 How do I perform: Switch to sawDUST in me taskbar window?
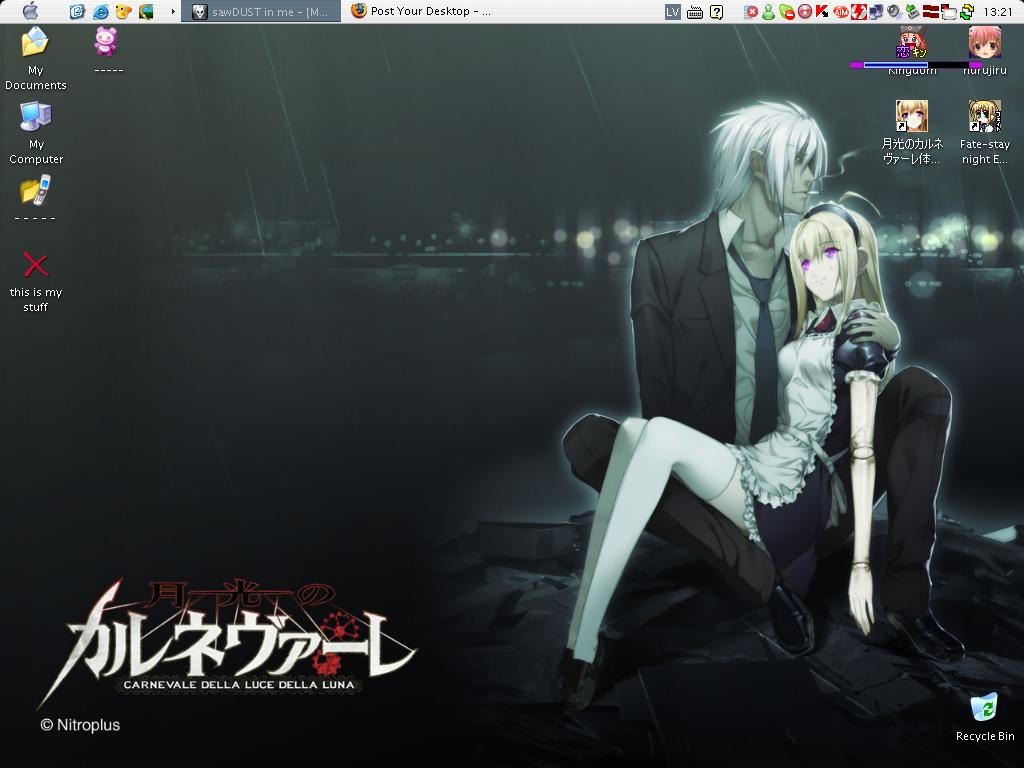pos(261,11)
